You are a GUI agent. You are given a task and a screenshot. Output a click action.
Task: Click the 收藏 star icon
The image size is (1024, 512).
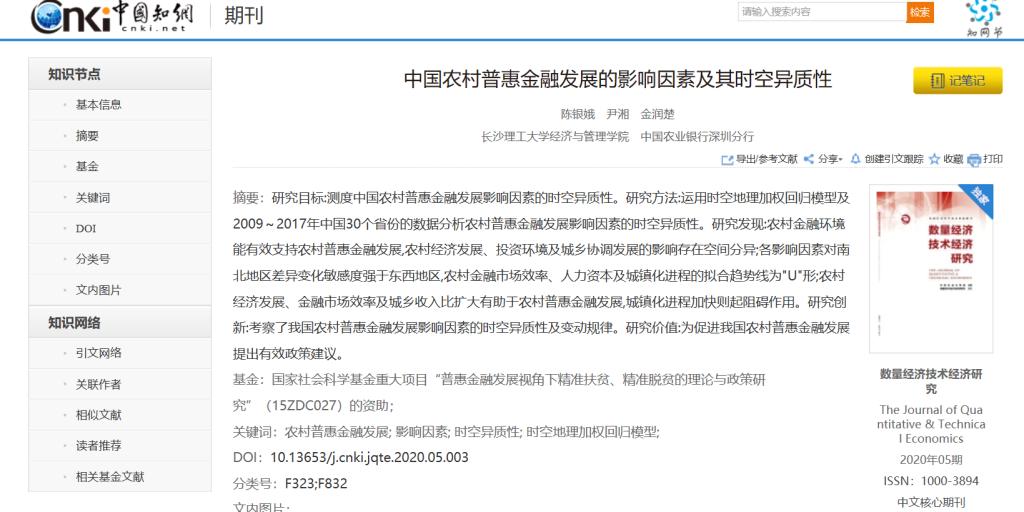(934, 159)
